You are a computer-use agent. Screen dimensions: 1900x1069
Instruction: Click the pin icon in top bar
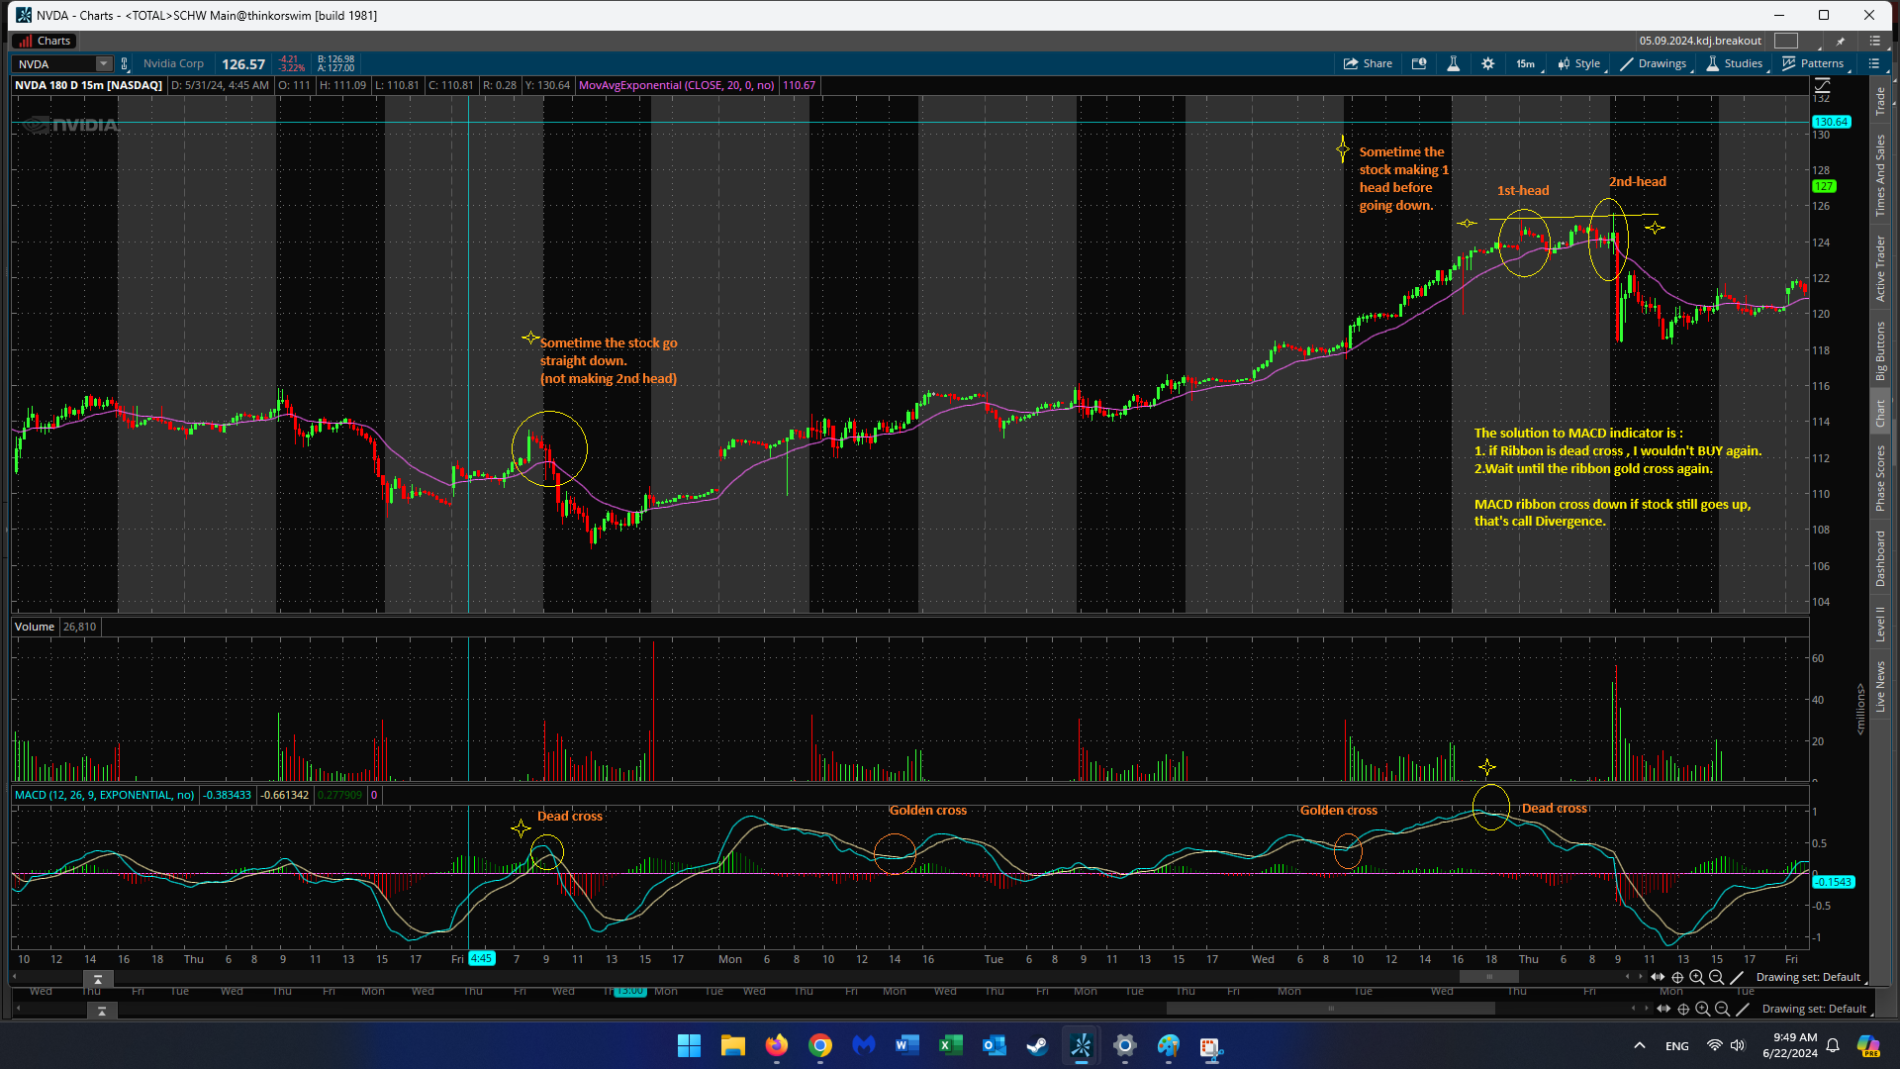(x=1841, y=41)
